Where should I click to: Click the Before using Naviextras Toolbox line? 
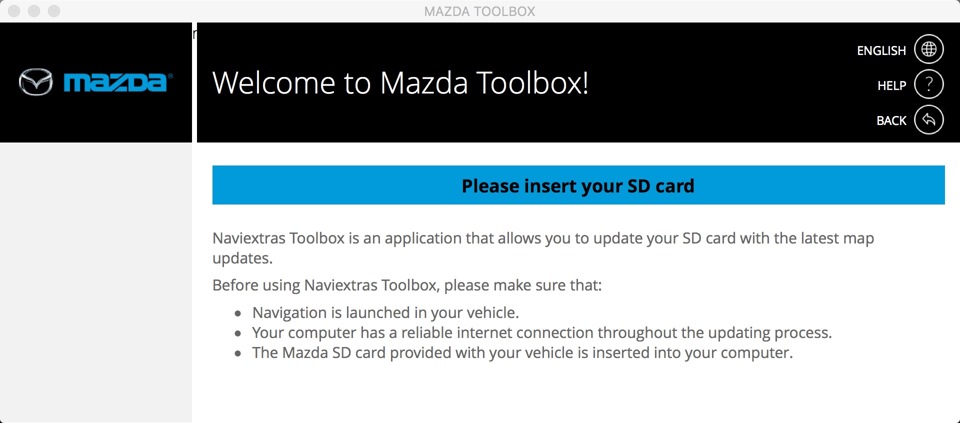(x=407, y=285)
